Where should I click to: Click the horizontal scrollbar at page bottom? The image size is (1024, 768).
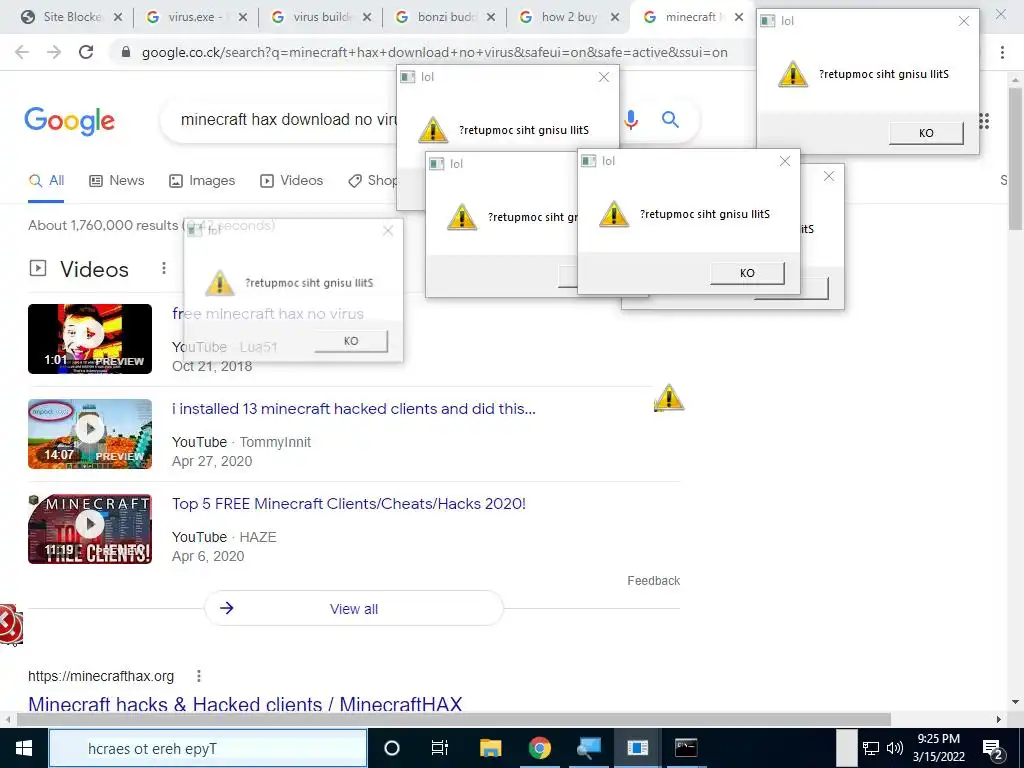[453, 719]
